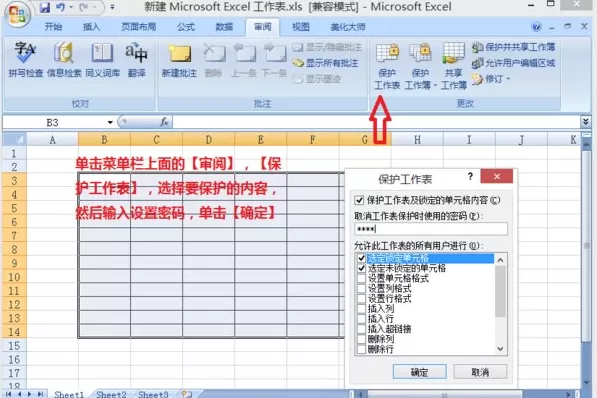Switch to the 视图 tab
This screenshot has height=398, width=597.
click(x=301, y=27)
